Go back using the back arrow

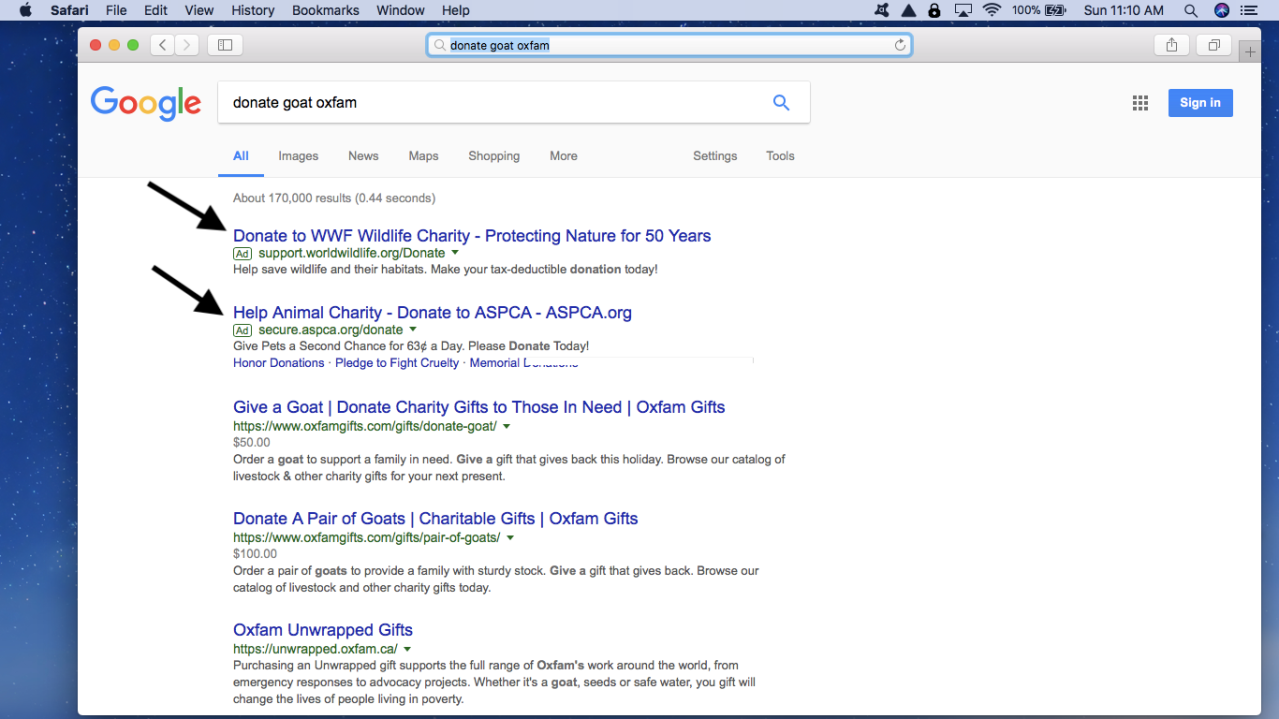point(162,45)
